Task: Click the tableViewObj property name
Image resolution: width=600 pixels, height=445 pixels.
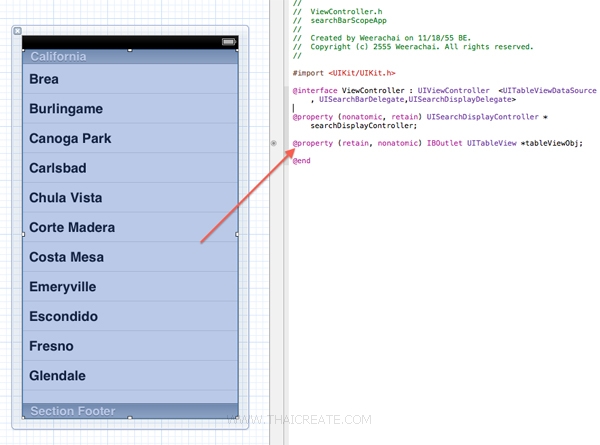Action: point(551,143)
